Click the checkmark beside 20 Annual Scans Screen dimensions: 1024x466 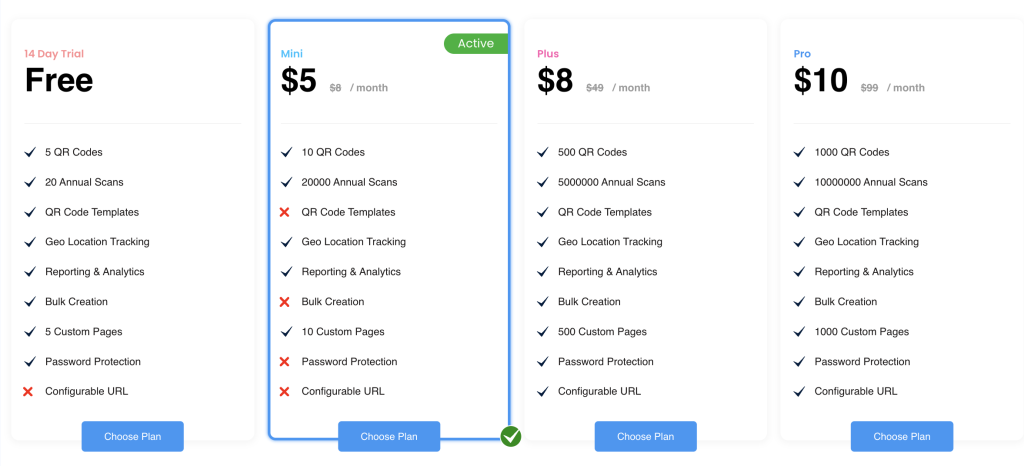[29, 182]
